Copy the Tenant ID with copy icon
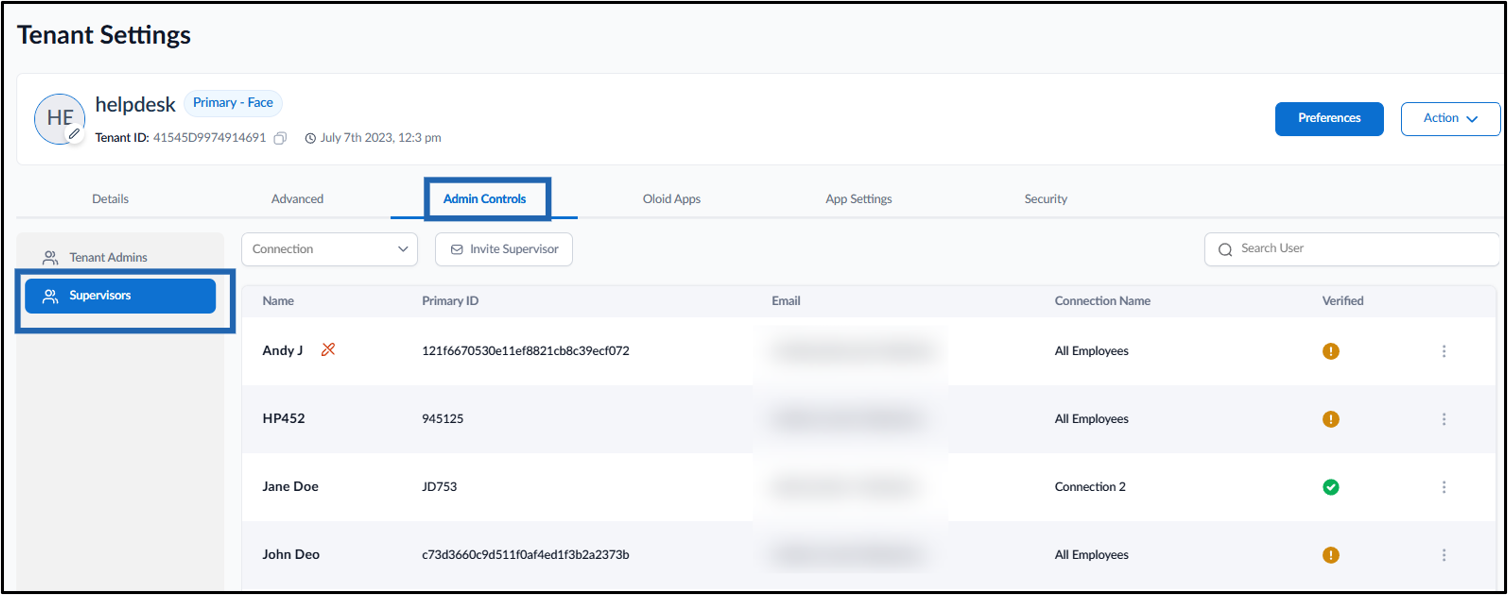Image resolution: width=1508 pixels, height=595 pixels. [281, 138]
